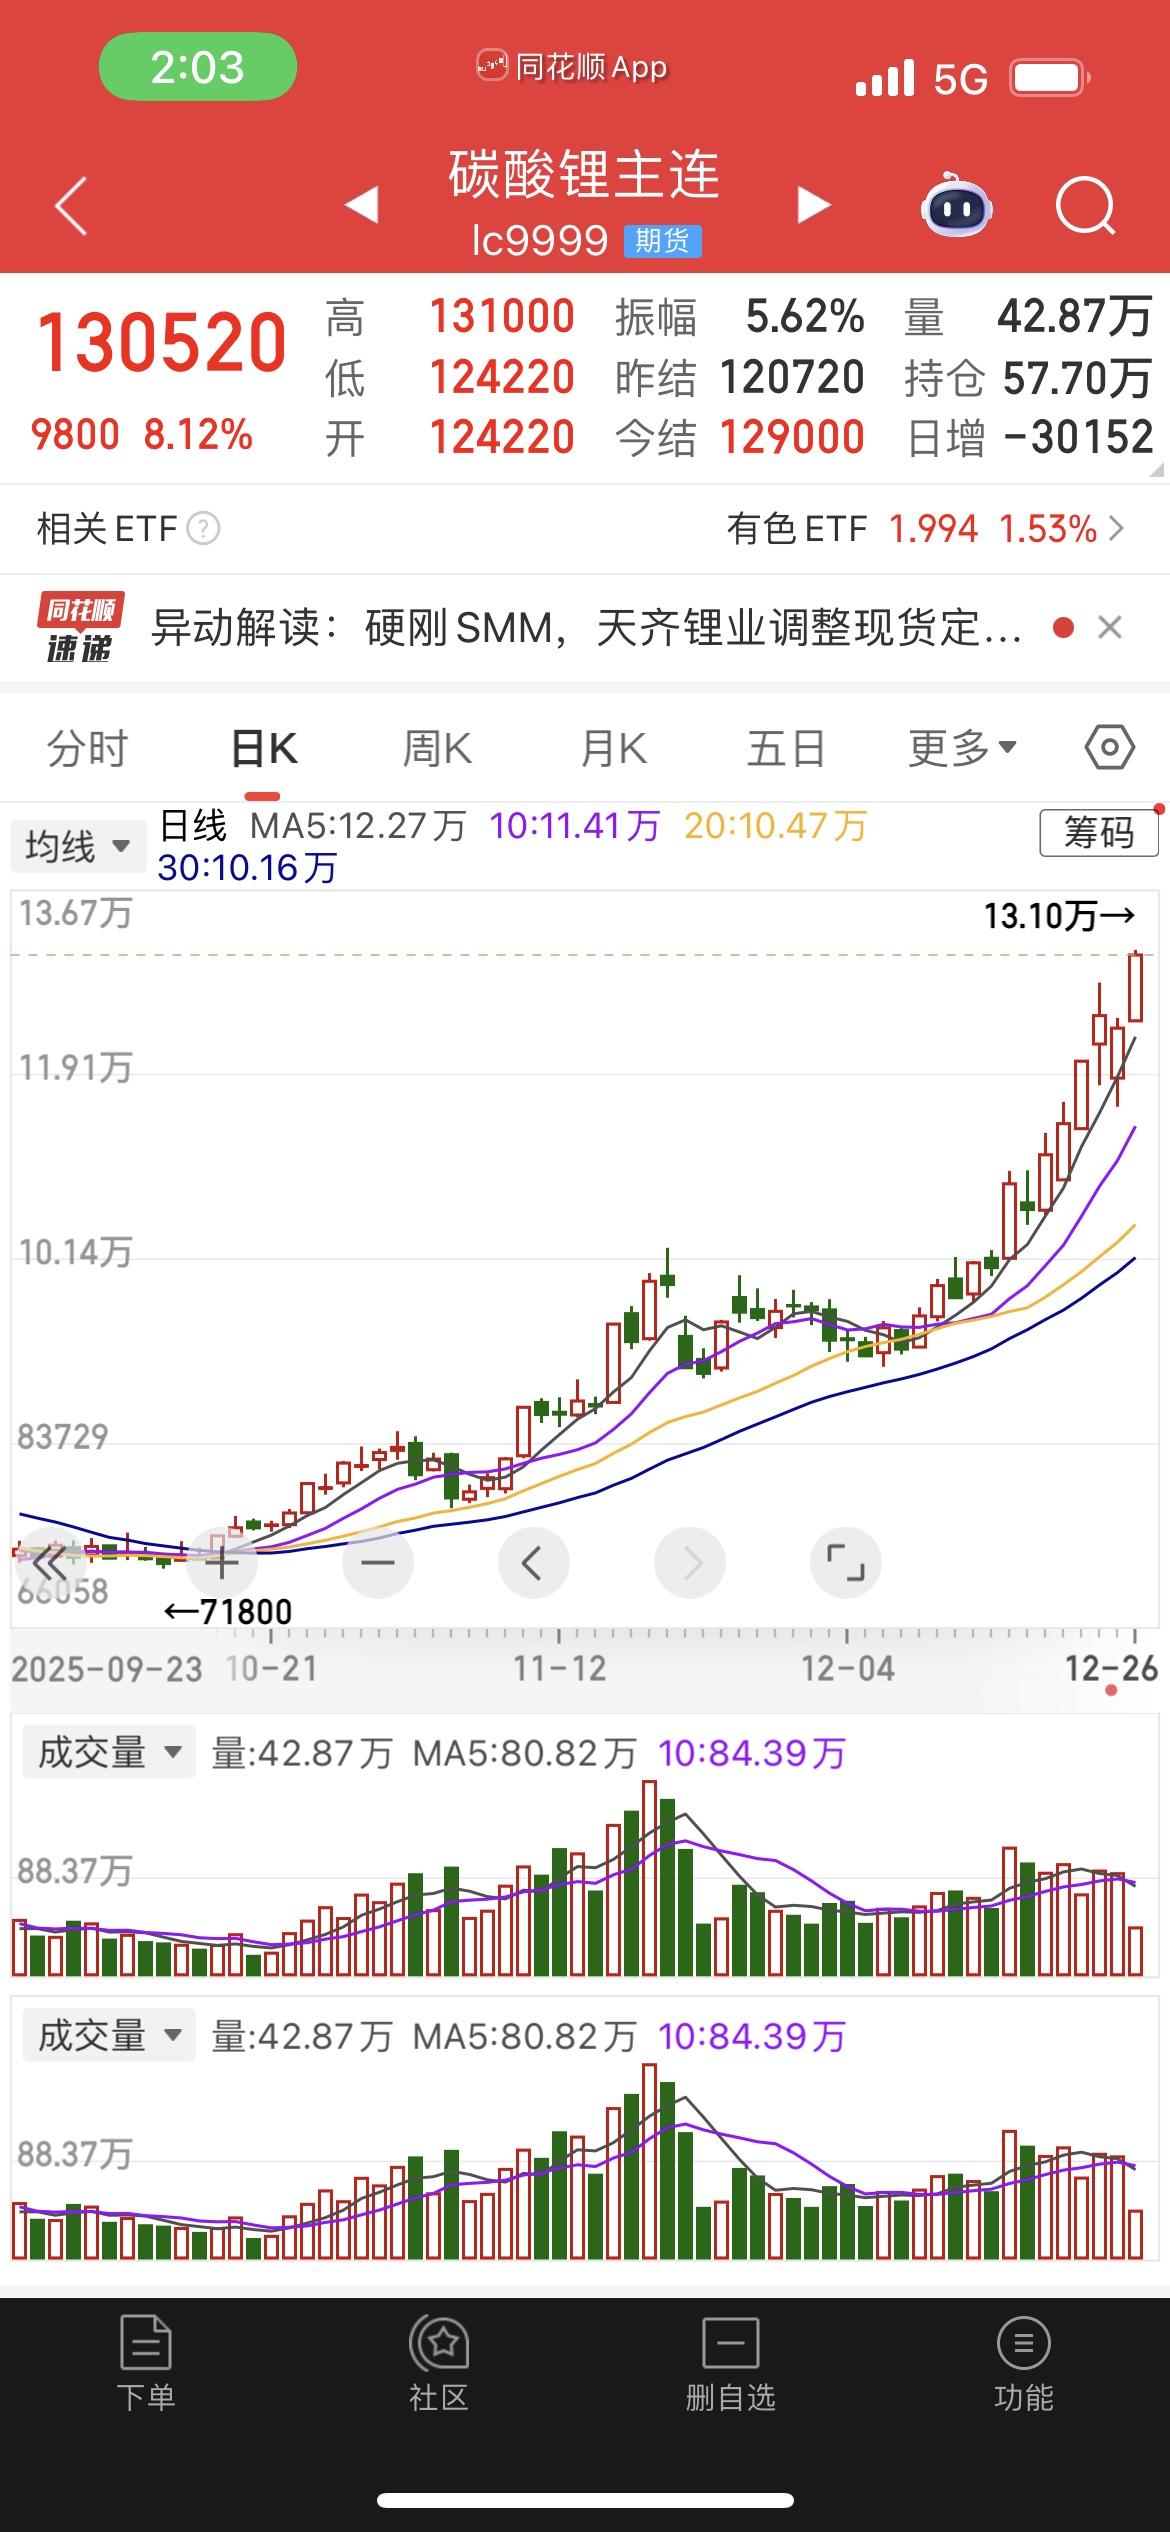This screenshot has width=1170, height=2532.
Task: Open the search magnifier icon
Action: pos(1086,206)
